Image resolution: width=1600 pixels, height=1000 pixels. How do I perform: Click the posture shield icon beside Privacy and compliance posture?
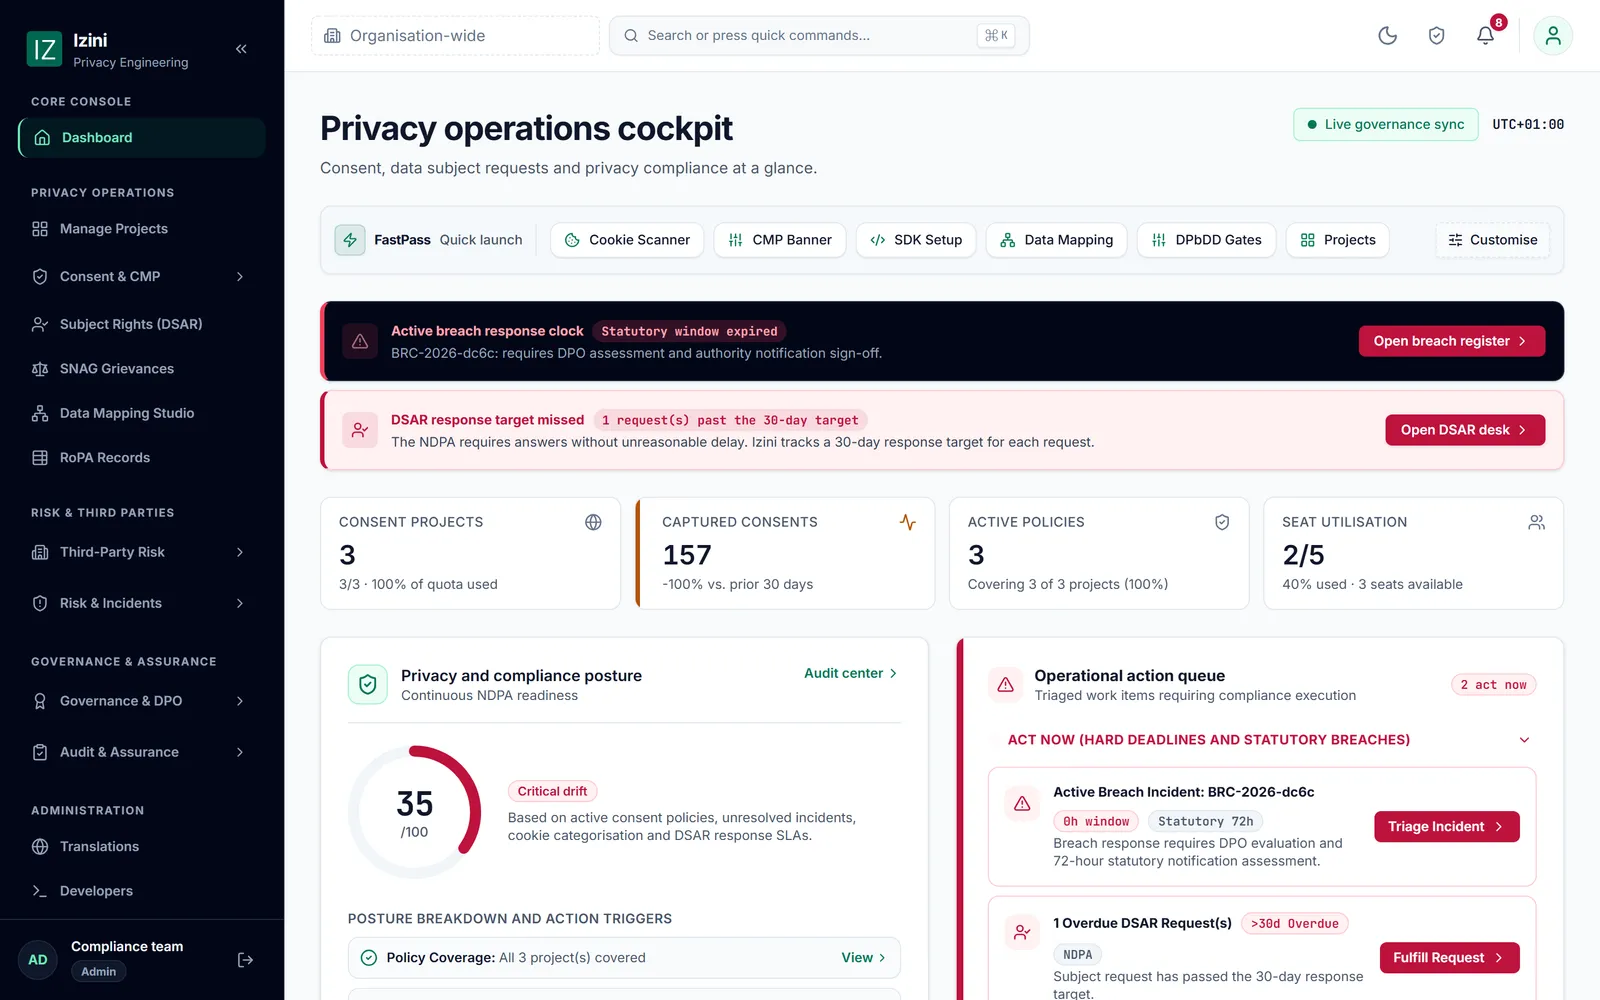pos(367,685)
